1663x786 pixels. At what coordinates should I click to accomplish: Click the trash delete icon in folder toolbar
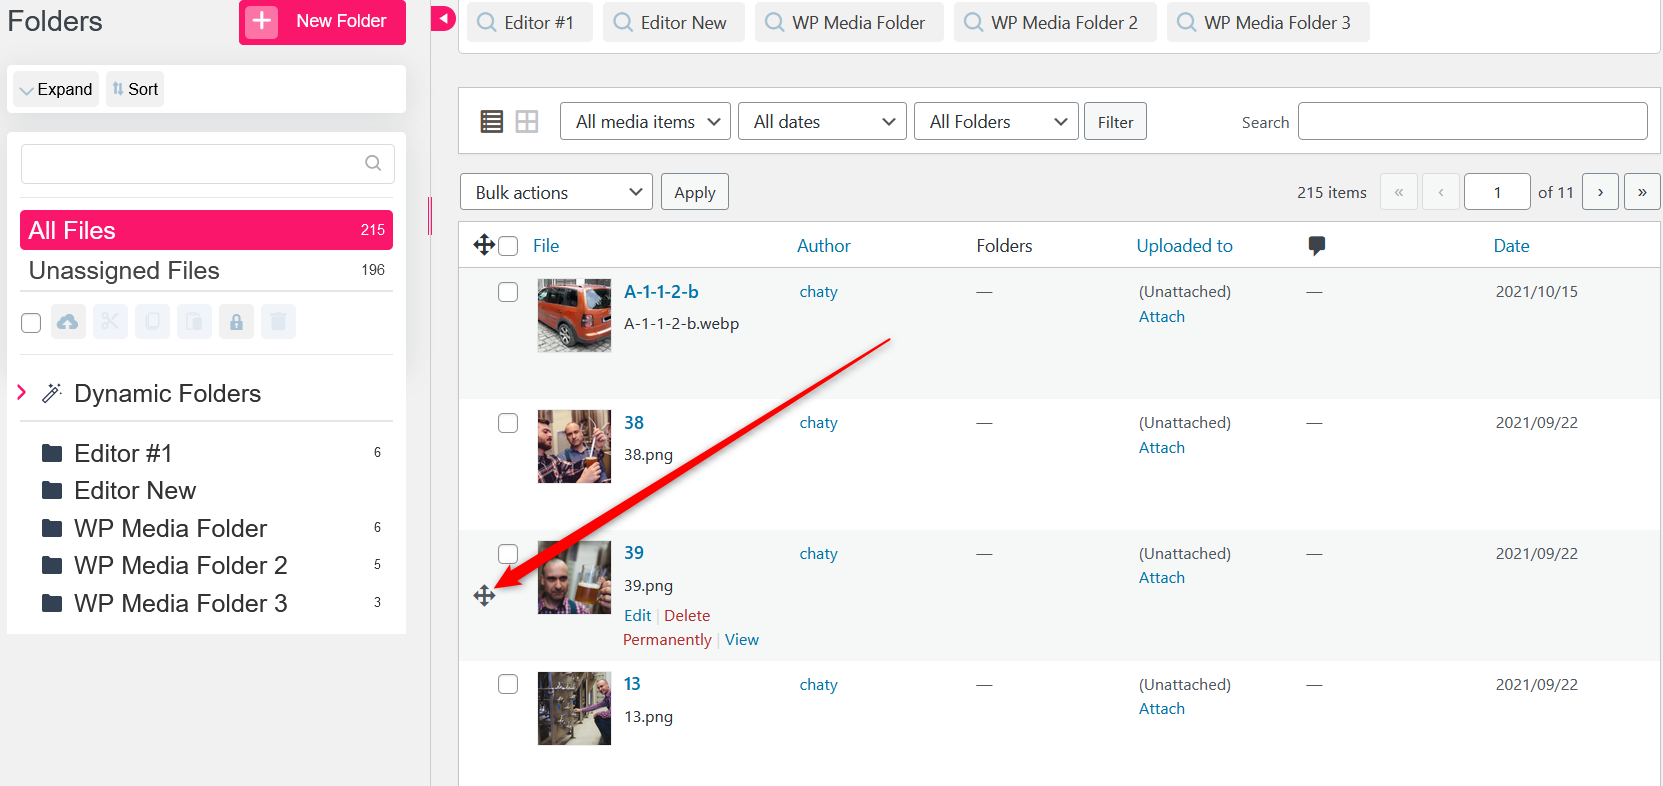point(278,322)
